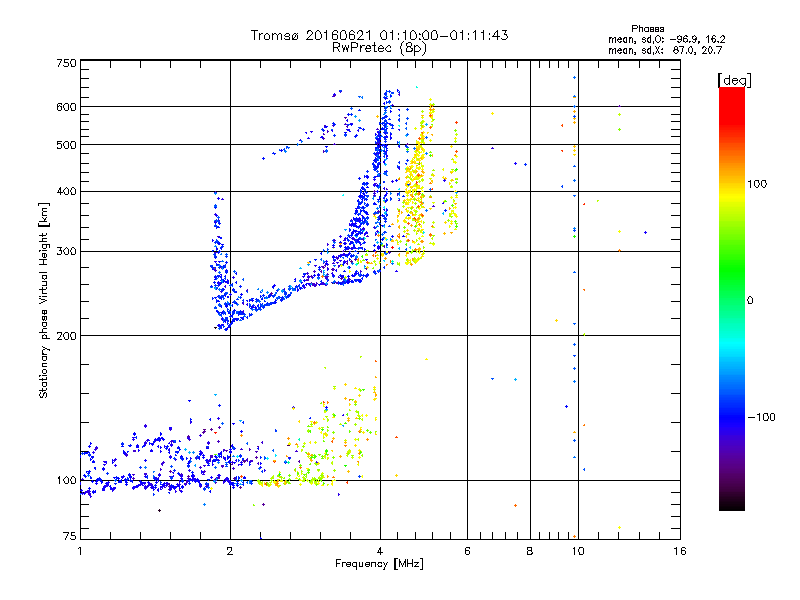The height and width of the screenshot is (600, 800).
Task: Click the '[deg]' colorbar unit label
Action: click(734, 81)
